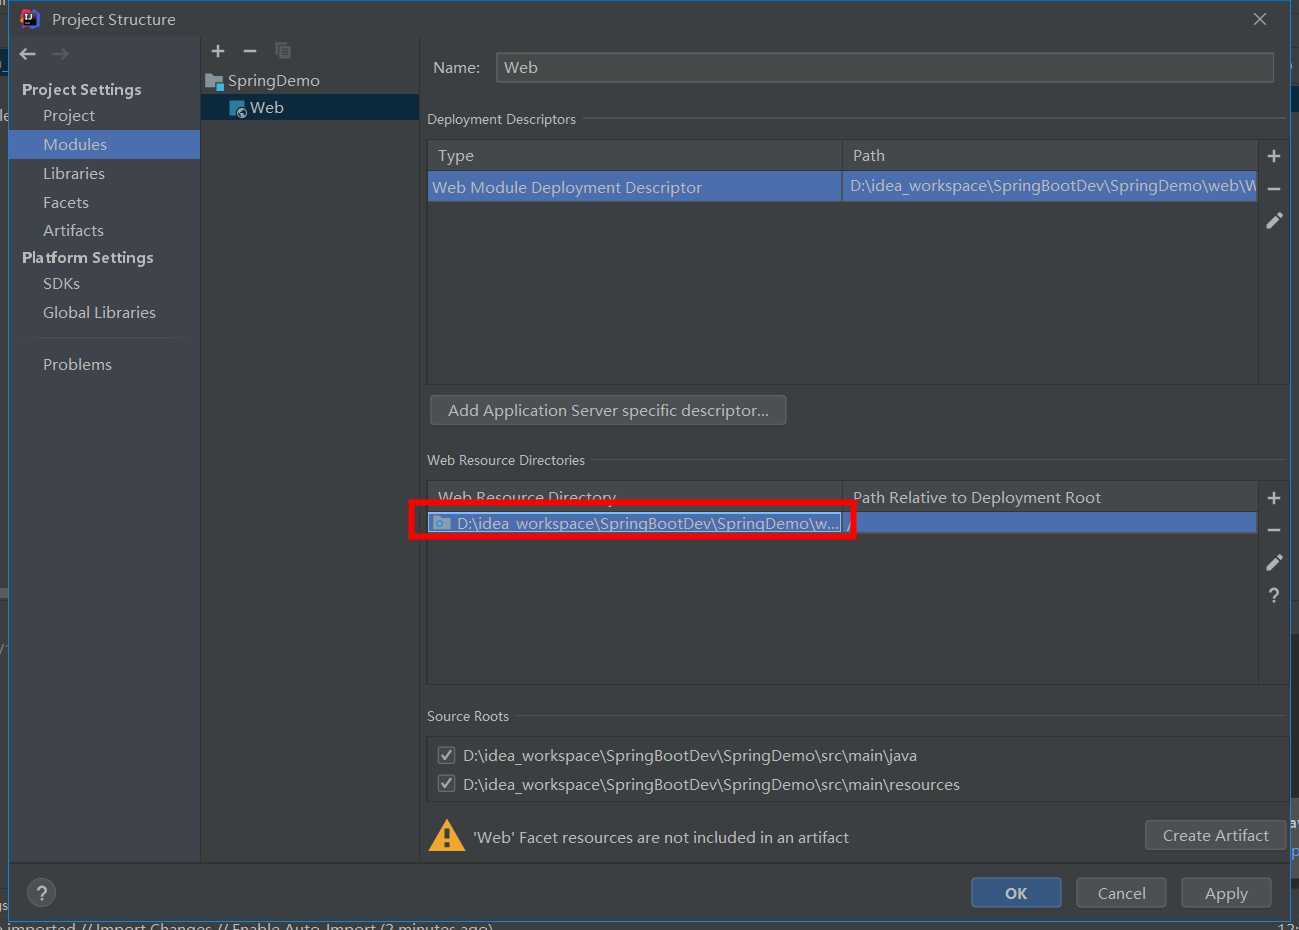Add a deployment descriptor with plus icon
The width and height of the screenshot is (1299, 930).
1274,156
